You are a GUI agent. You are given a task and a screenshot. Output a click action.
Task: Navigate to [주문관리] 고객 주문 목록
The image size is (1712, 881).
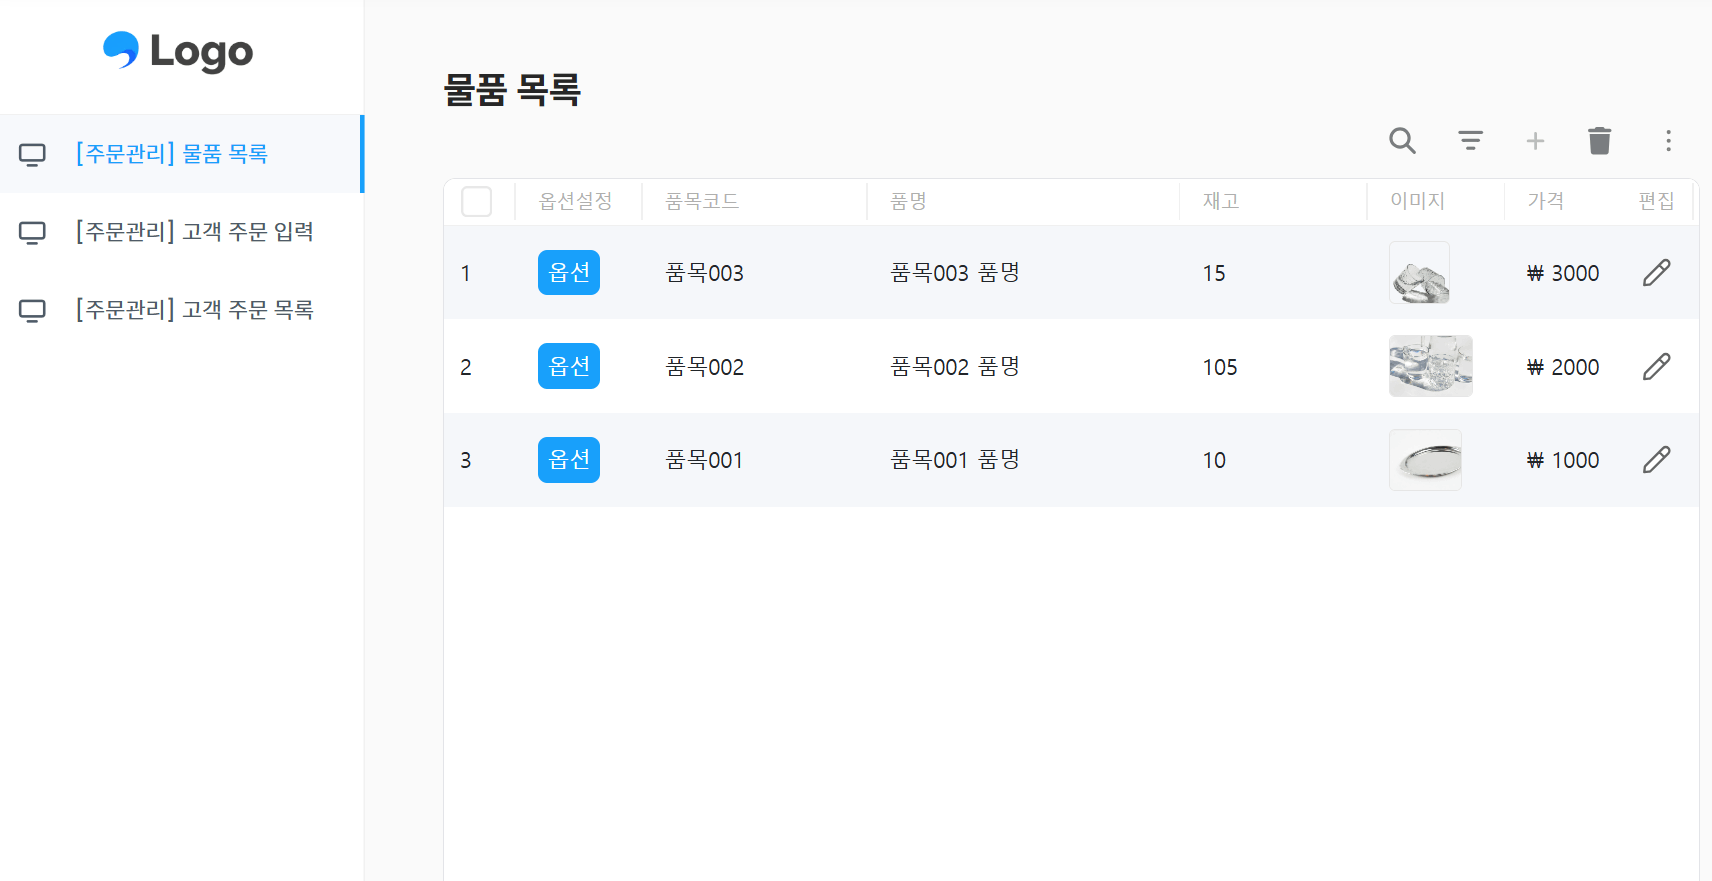point(195,310)
